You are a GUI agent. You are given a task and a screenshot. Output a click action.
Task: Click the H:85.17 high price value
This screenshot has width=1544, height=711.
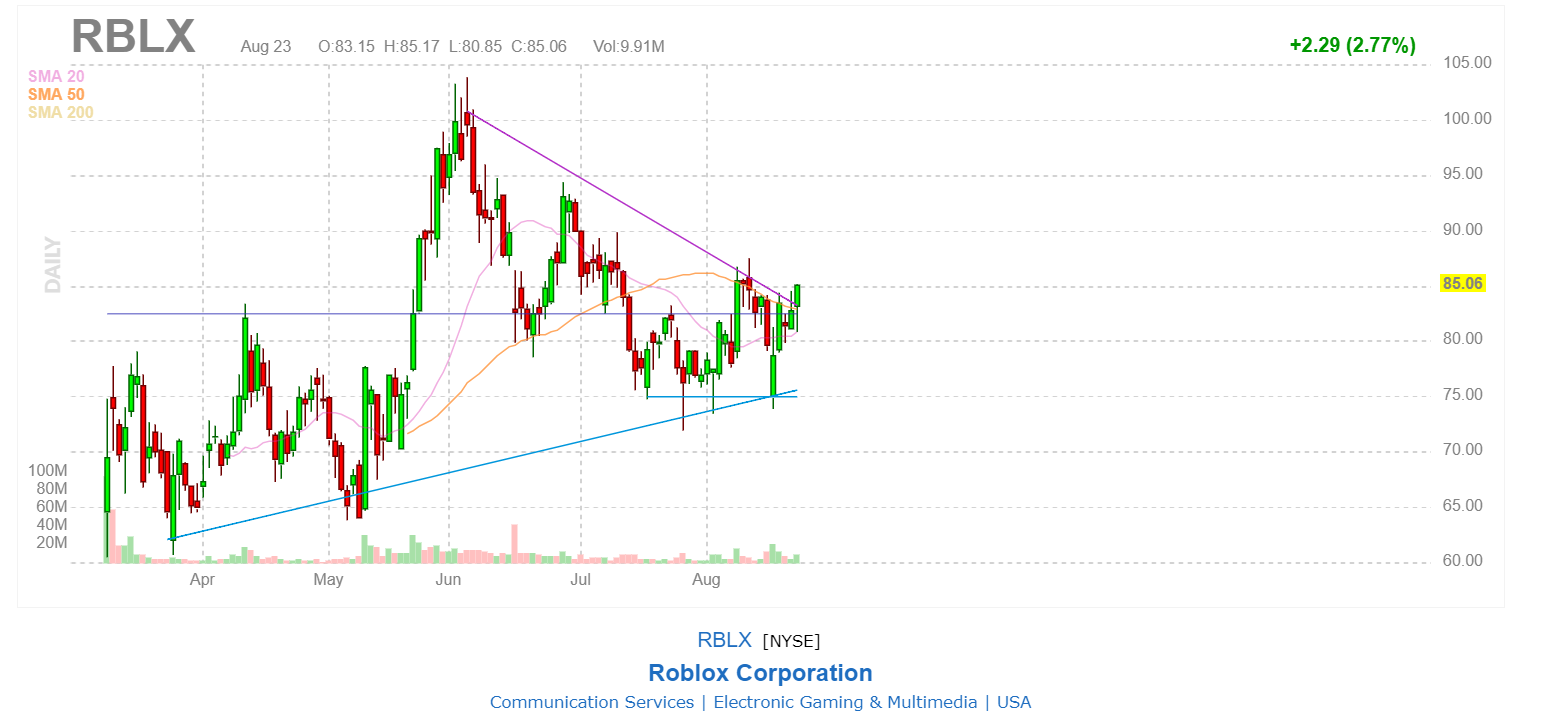(412, 46)
